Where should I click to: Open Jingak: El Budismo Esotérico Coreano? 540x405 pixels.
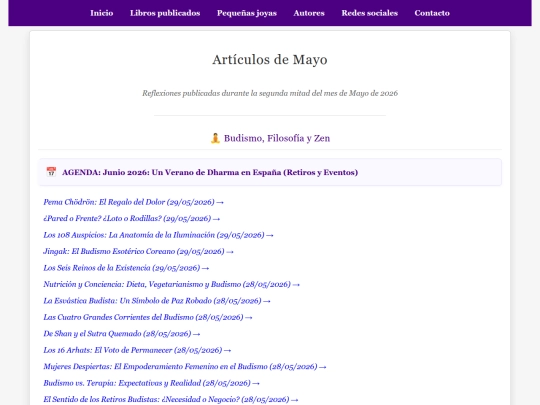138,251
